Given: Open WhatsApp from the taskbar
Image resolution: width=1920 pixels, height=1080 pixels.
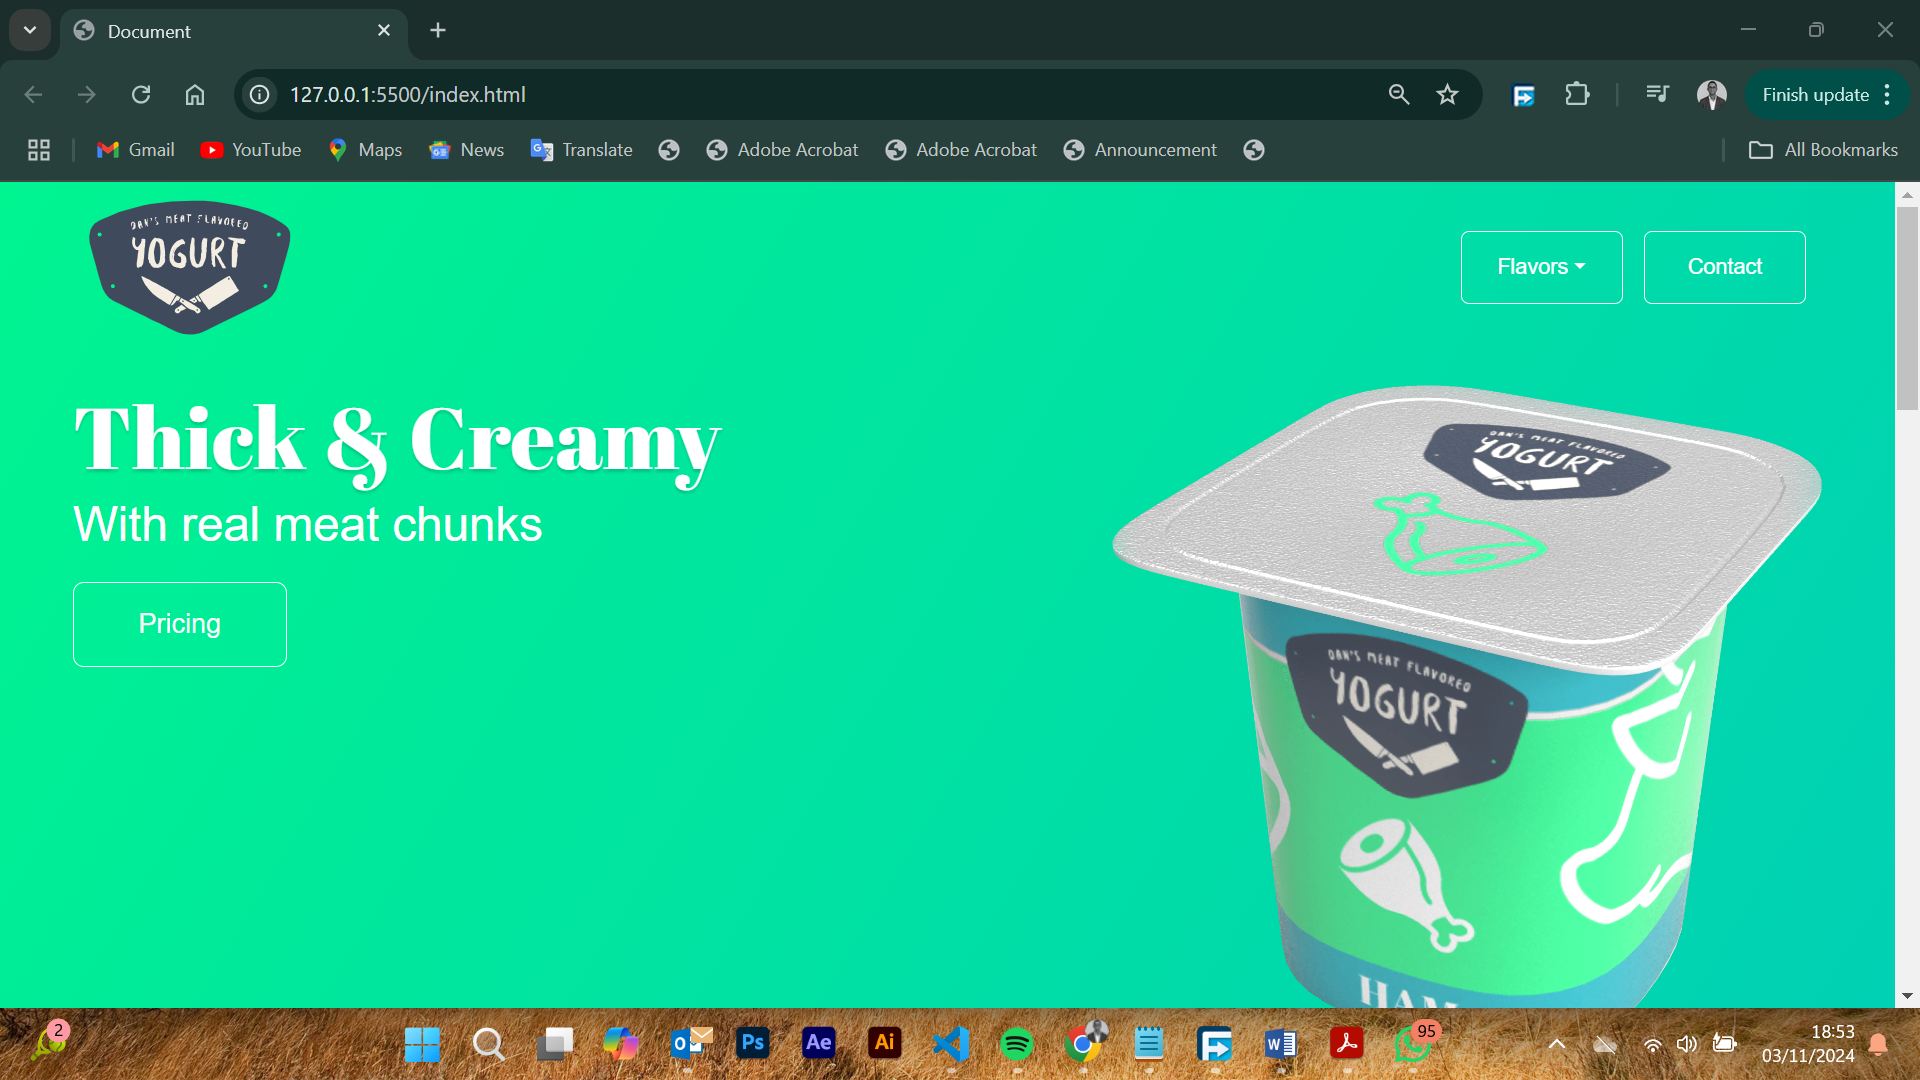Looking at the screenshot, I should point(1412,1044).
